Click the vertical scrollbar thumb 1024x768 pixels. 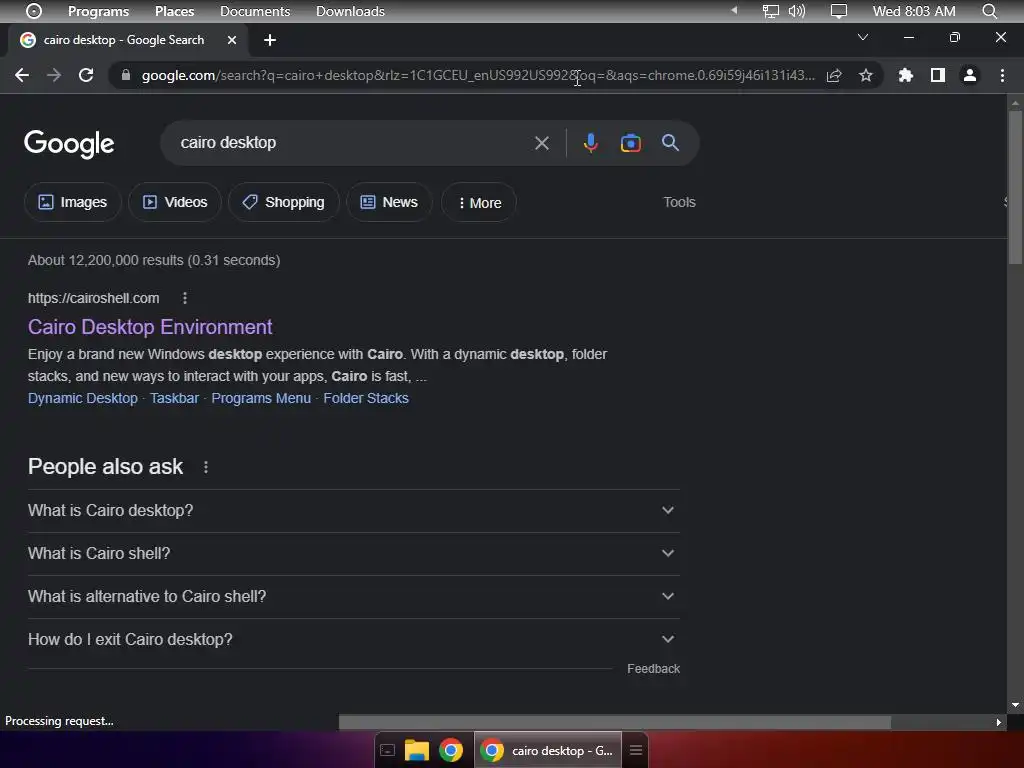tap(1015, 187)
